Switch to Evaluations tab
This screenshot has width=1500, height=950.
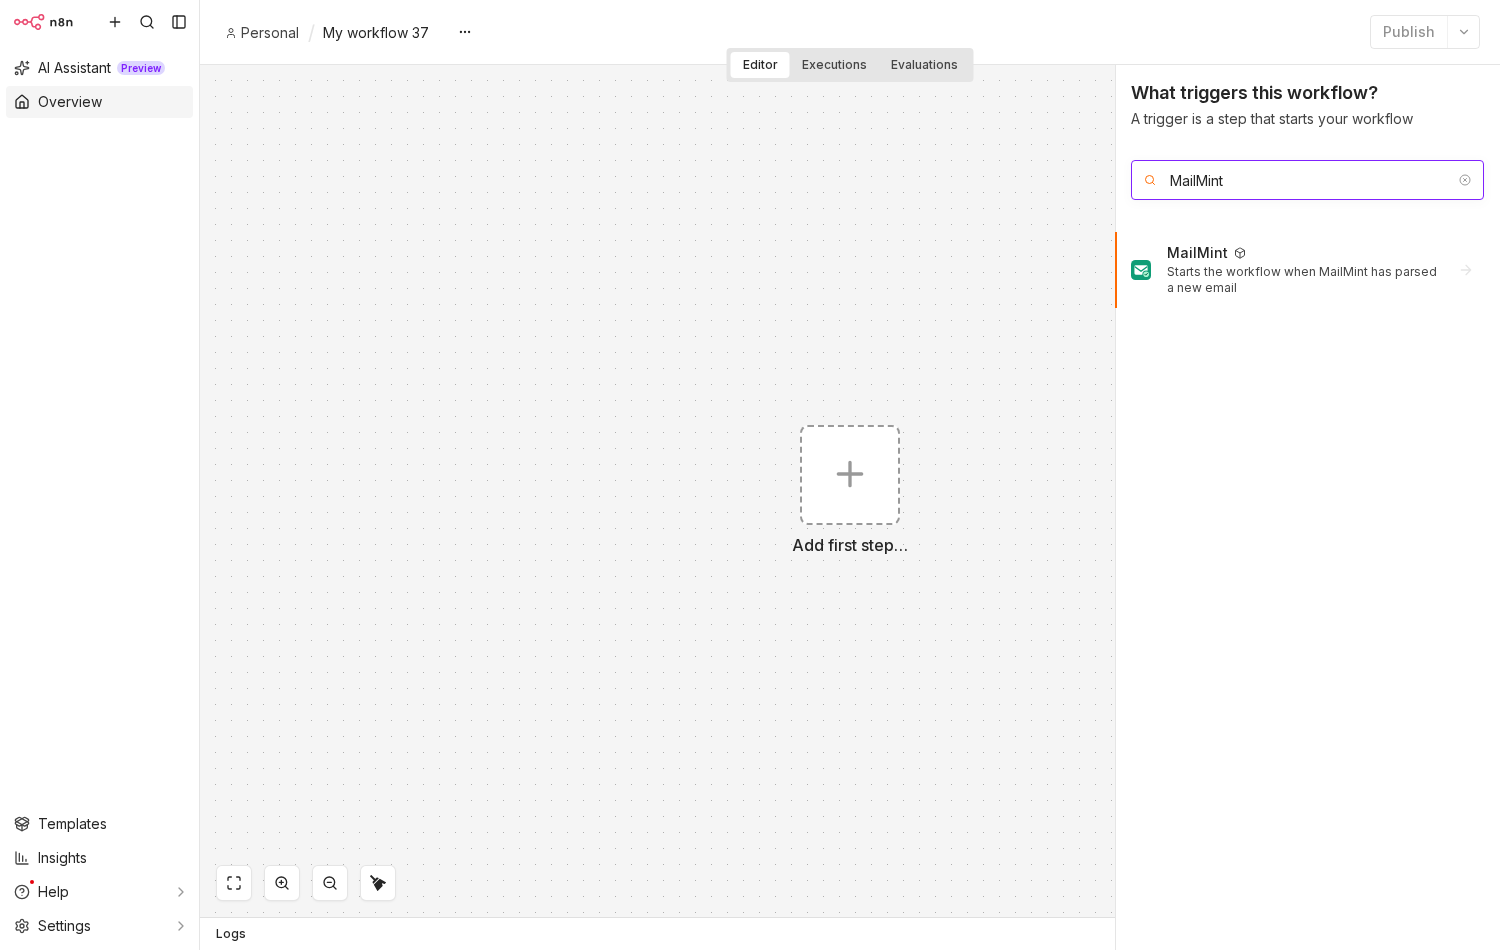click(x=924, y=65)
